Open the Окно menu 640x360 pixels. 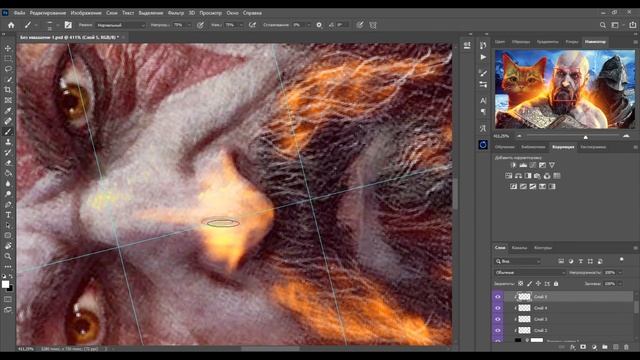[232, 13]
